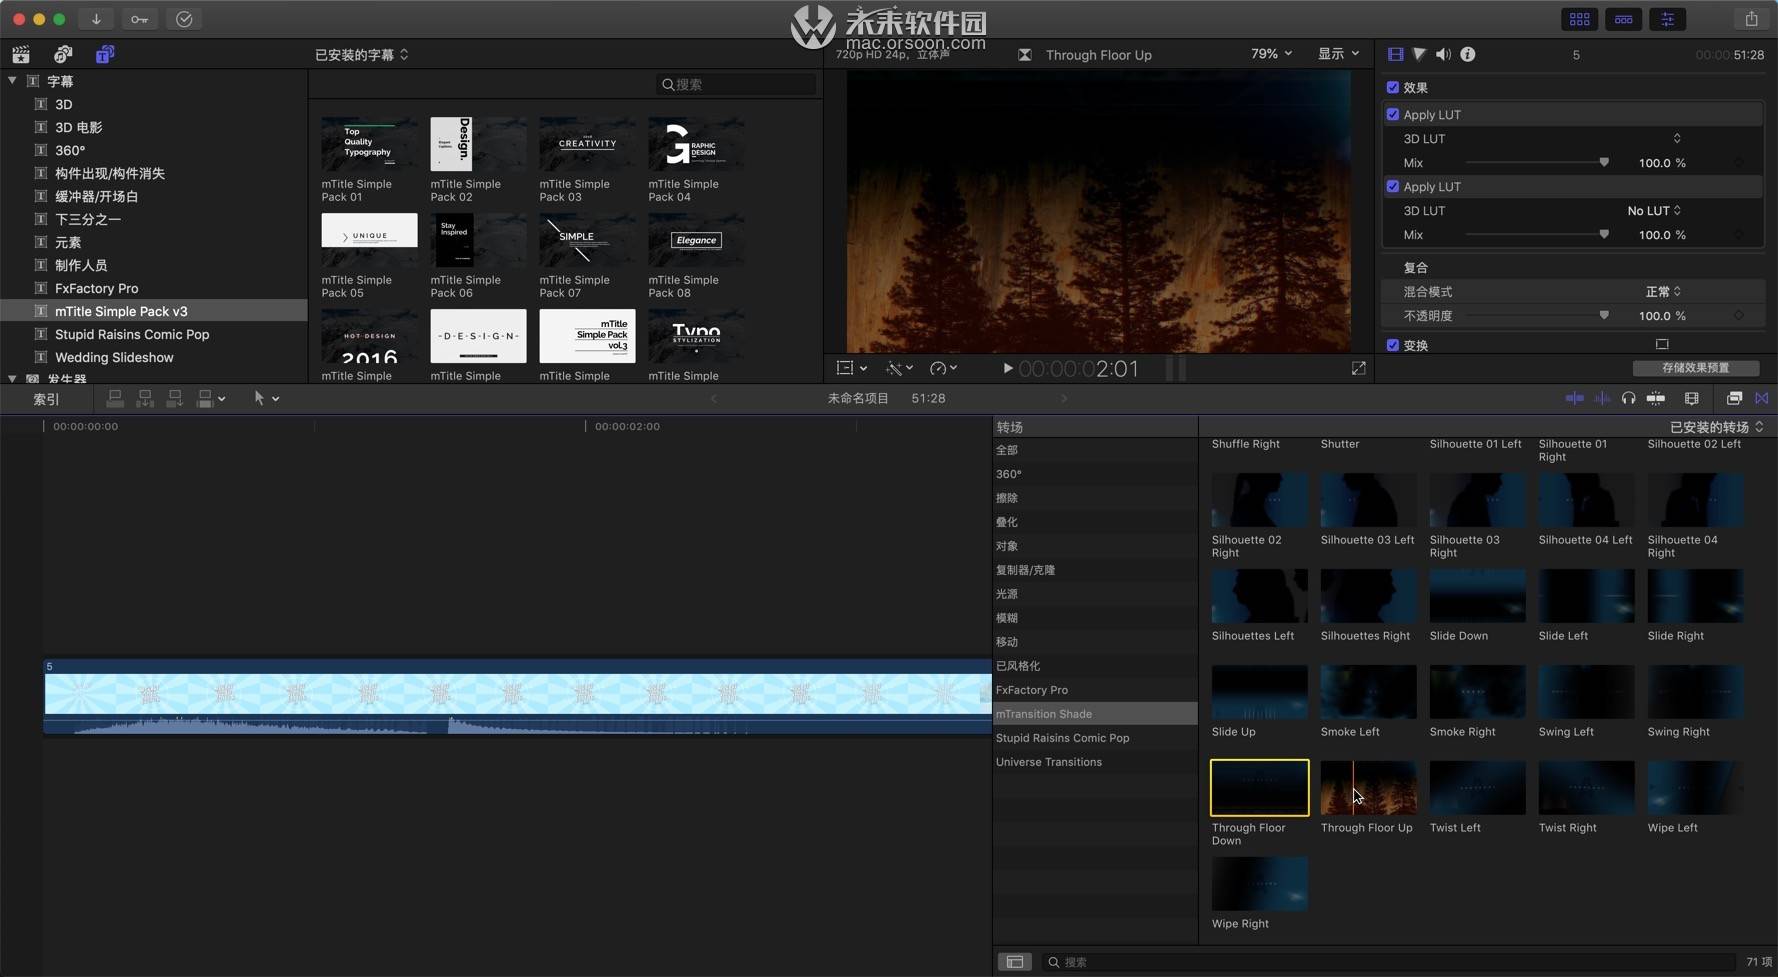This screenshot has width=1778, height=977.
Task: Open the retime speedometer dropdown
Action: [x=943, y=368]
